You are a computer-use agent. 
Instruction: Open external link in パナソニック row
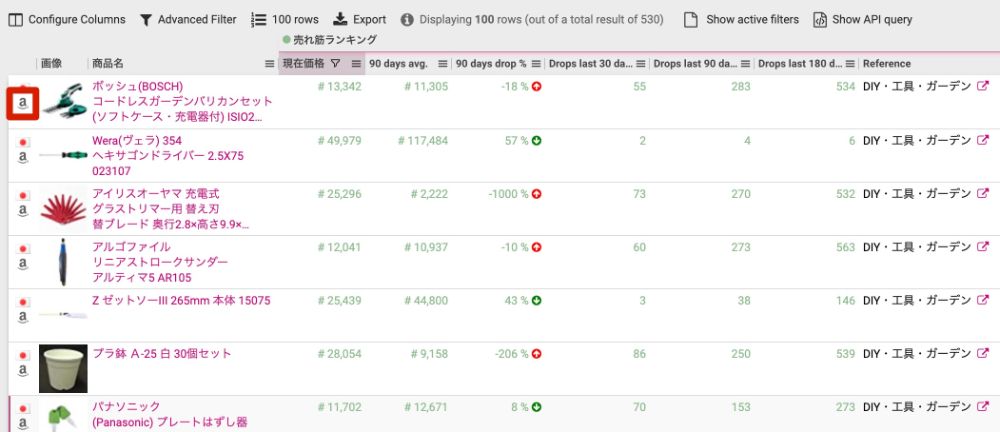coord(983,406)
